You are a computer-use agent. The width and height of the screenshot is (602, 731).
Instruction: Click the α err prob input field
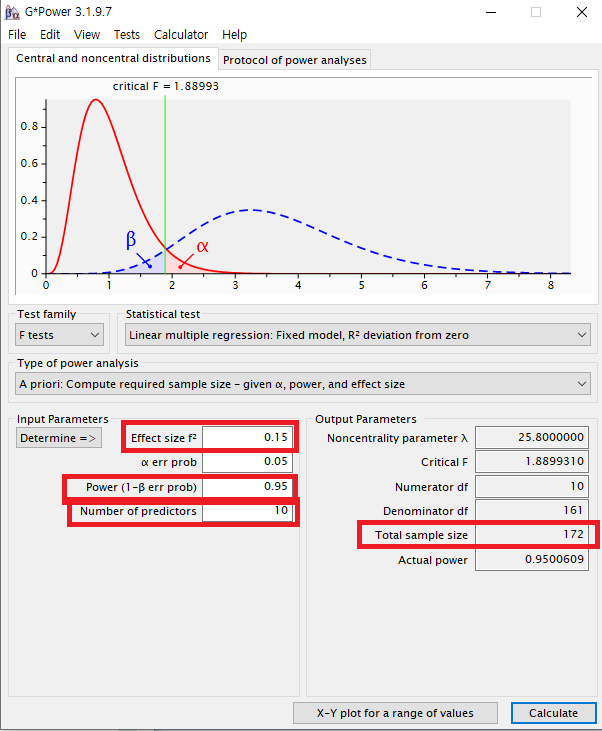coord(247,462)
